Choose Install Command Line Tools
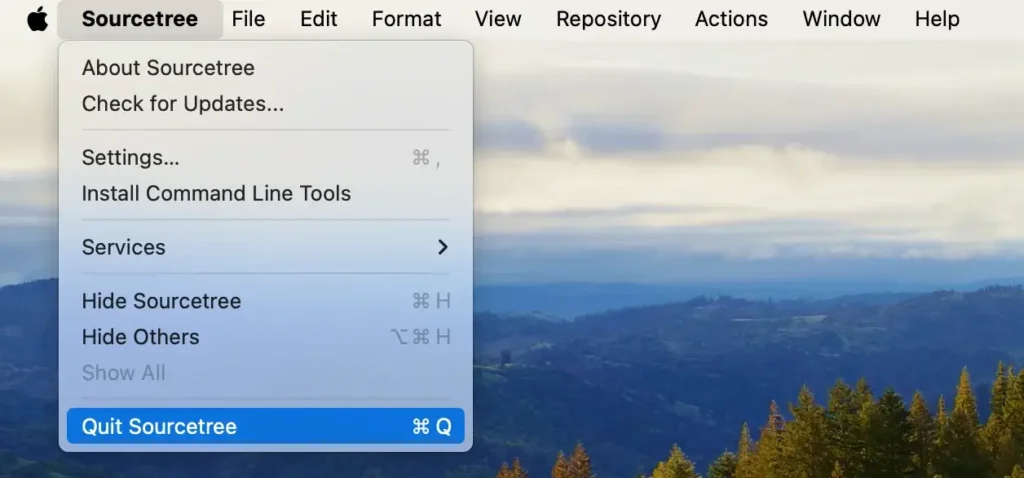The height and width of the screenshot is (478, 1024). point(265,193)
